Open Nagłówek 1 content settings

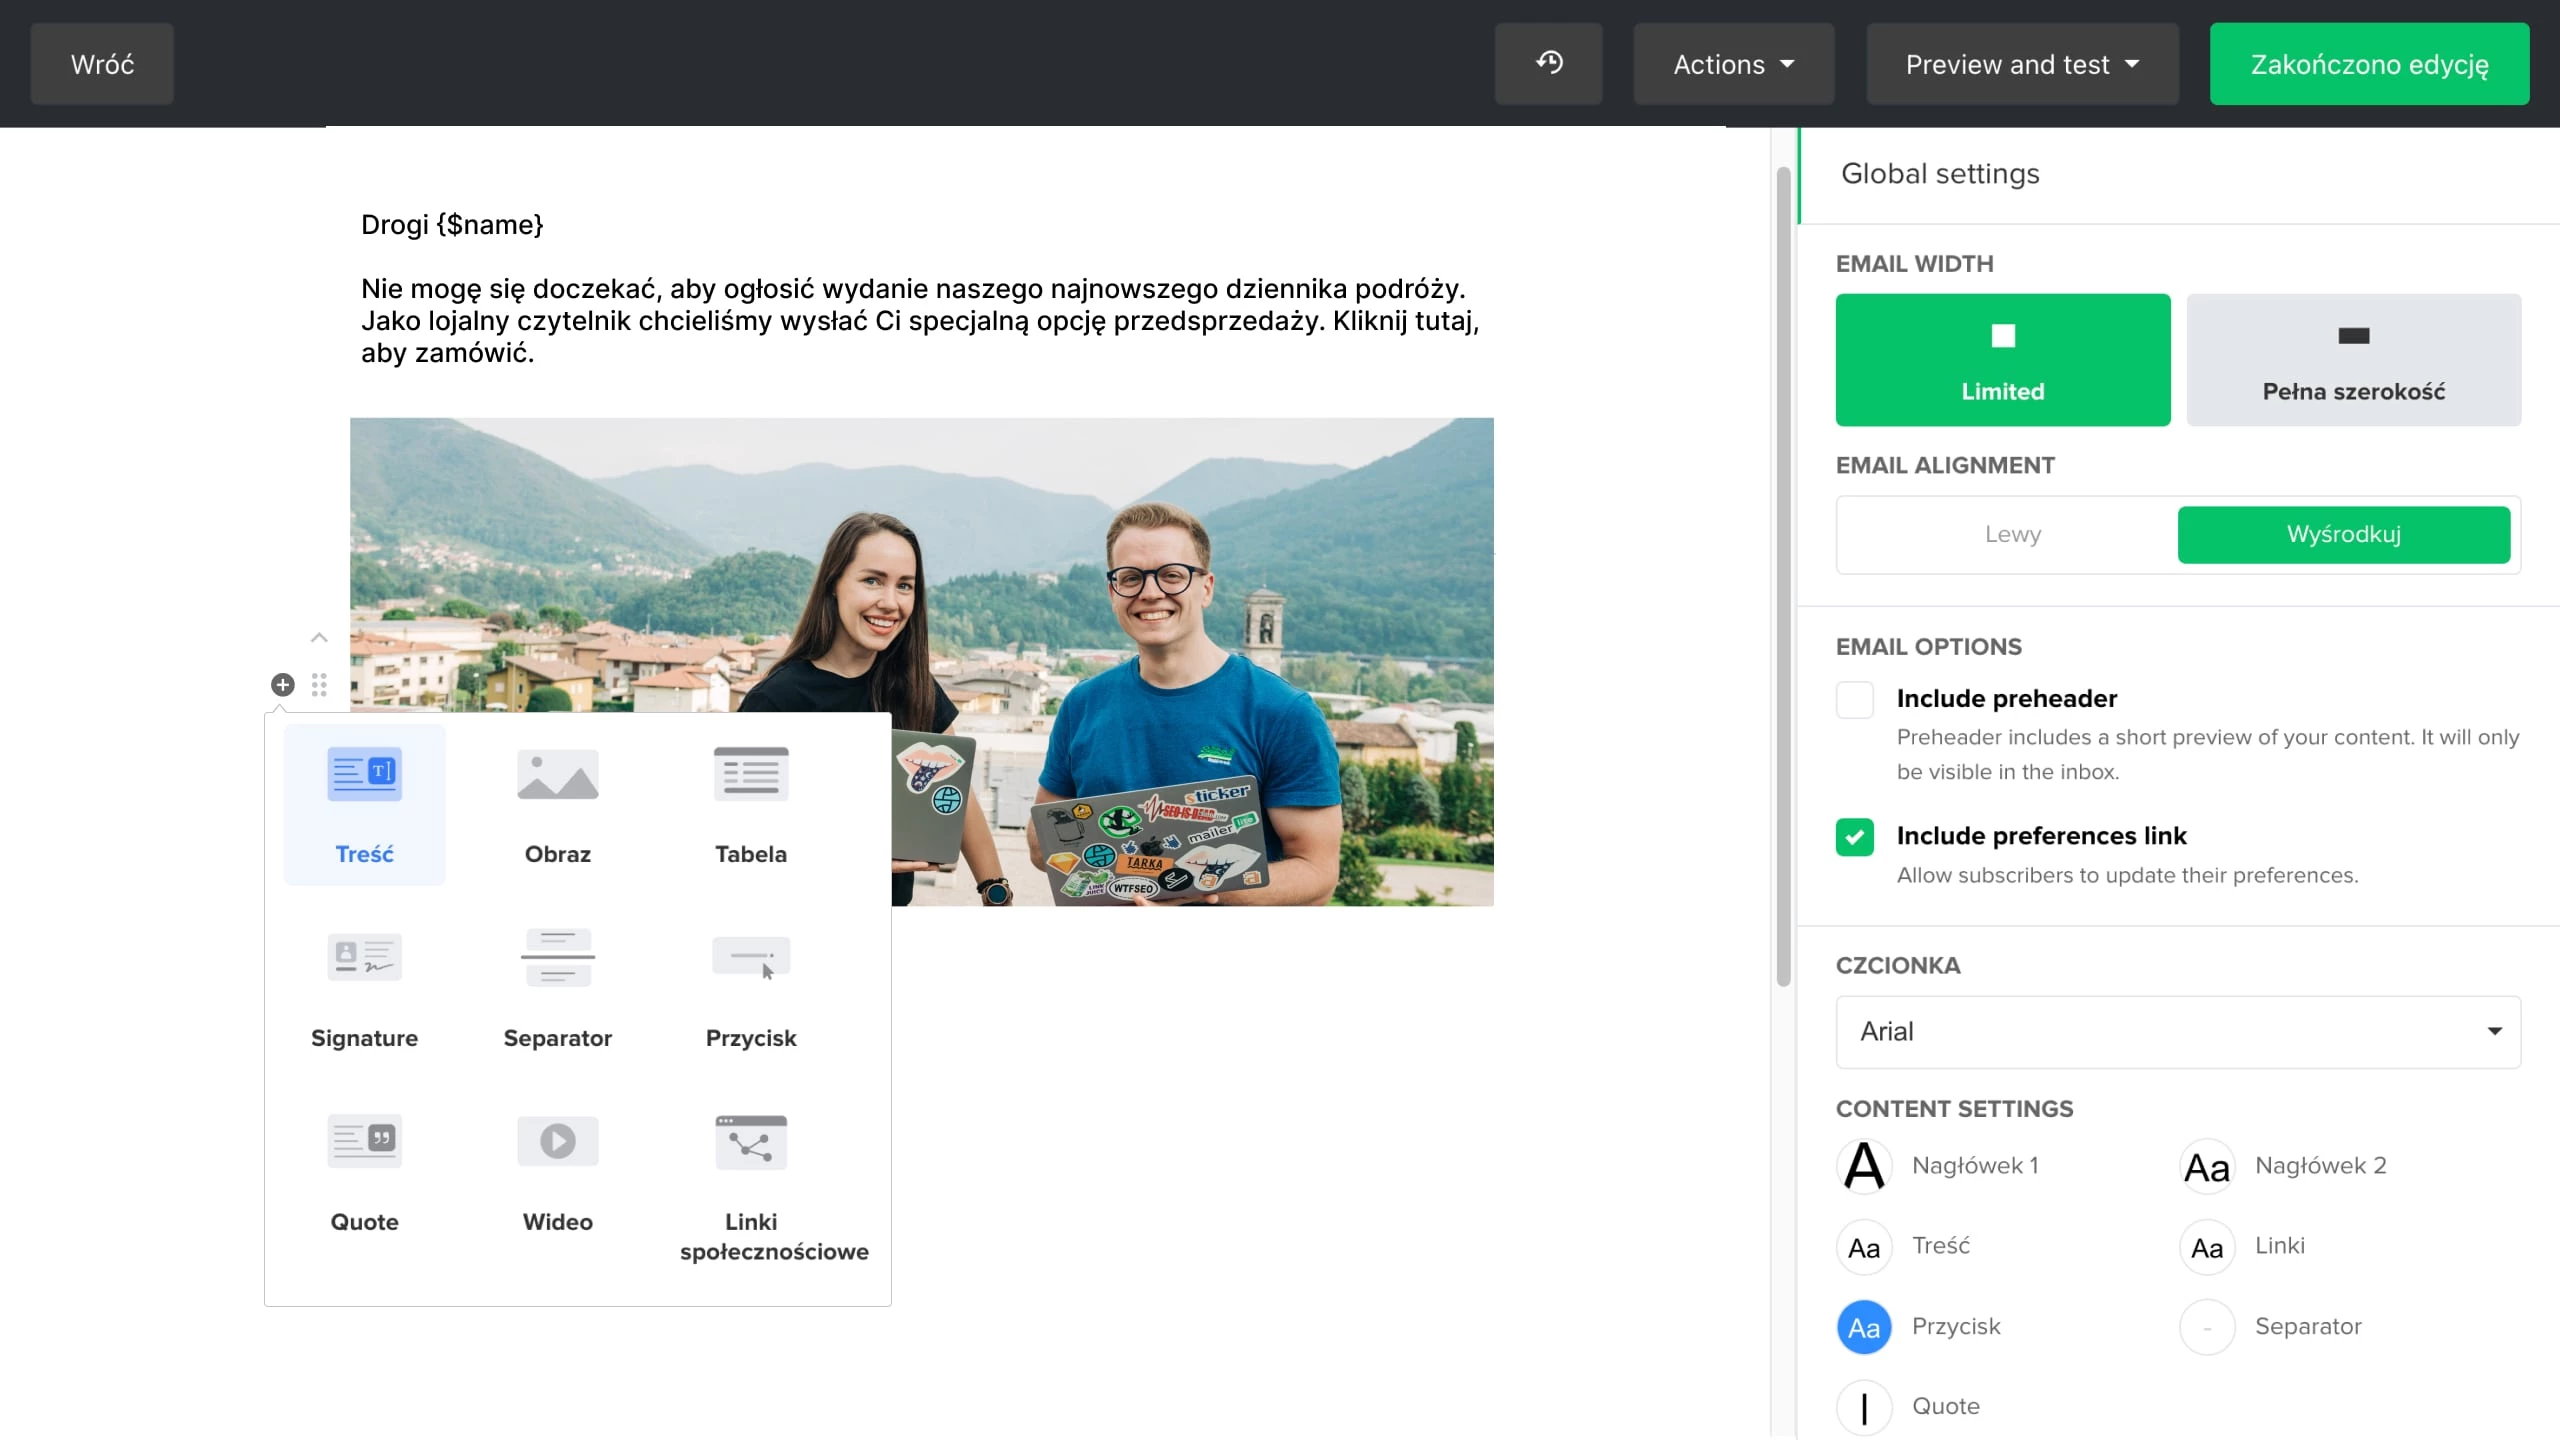1864,1166
